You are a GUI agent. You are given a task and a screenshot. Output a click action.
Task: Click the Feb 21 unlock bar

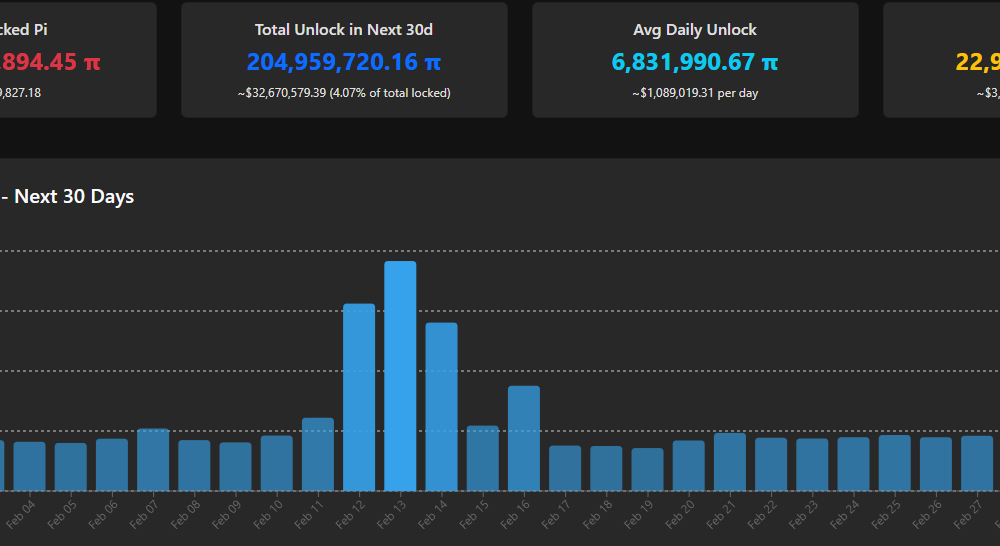730,462
